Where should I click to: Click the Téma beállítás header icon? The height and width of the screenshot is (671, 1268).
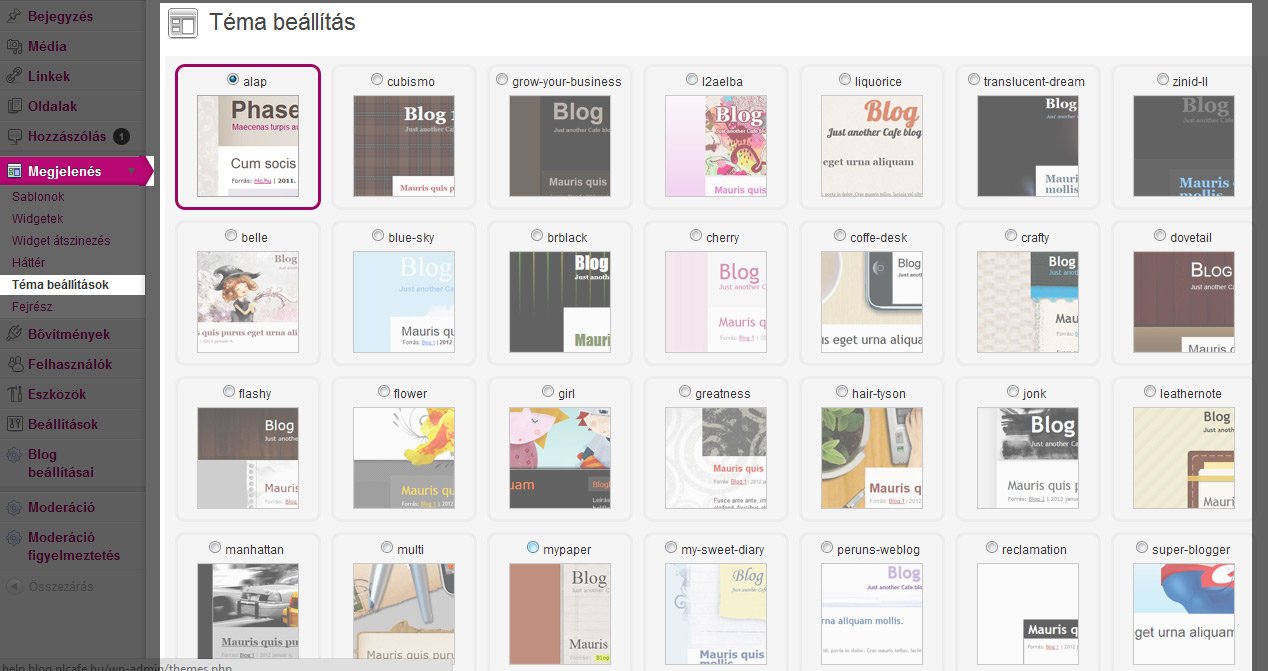click(182, 23)
